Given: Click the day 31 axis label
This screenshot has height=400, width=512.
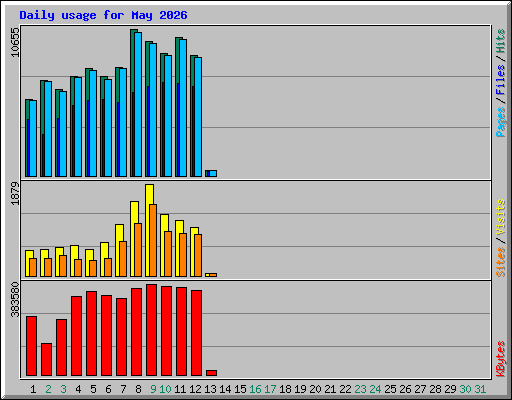Looking at the screenshot, I should click(480, 389).
